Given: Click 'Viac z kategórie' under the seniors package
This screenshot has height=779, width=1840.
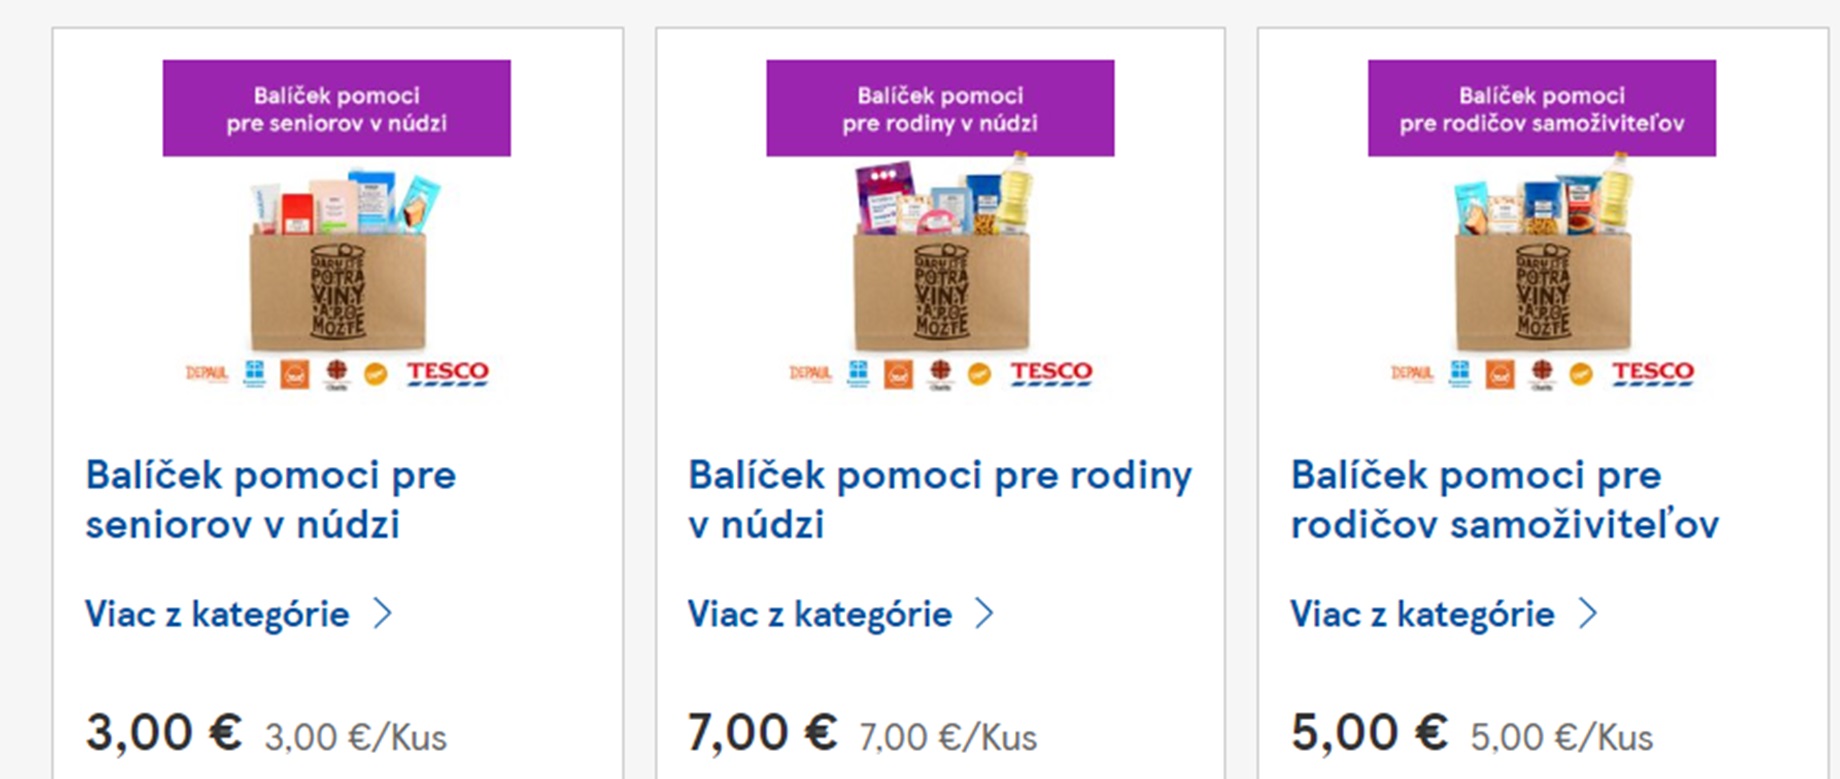Looking at the screenshot, I should coord(217,614).
